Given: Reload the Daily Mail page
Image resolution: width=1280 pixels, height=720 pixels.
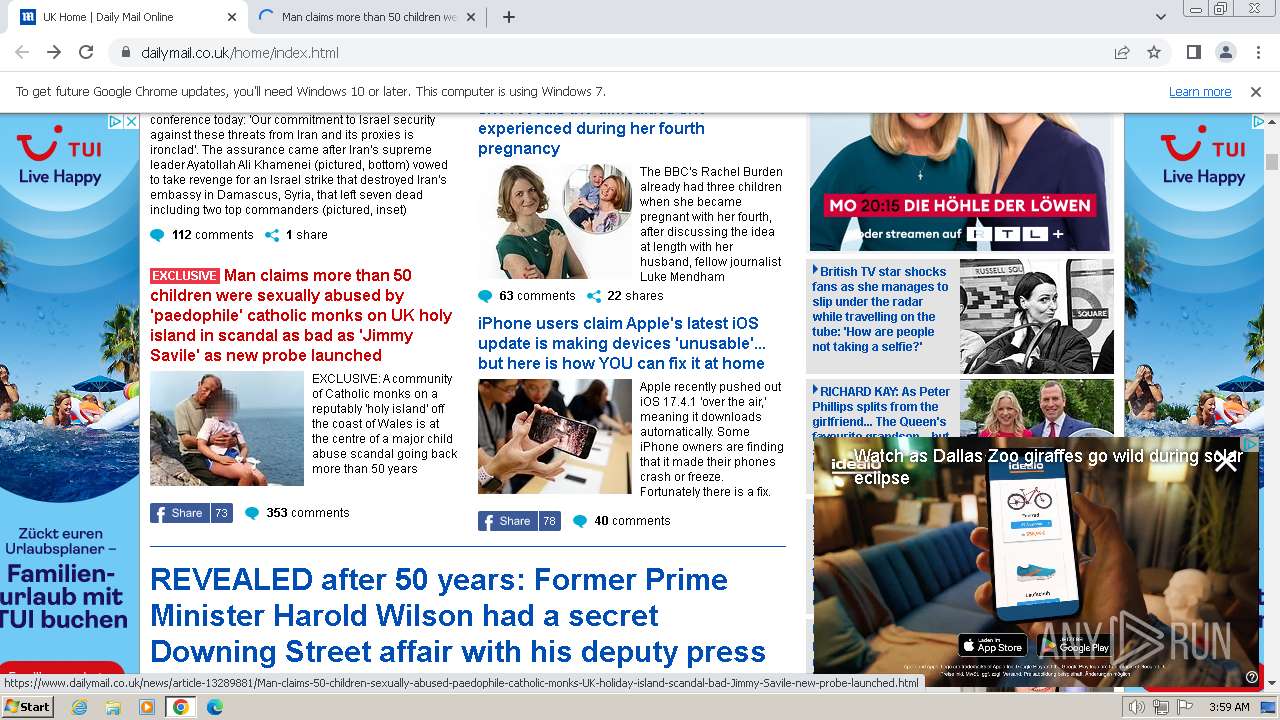Looking at the screenshot, I should pyautogui.click(x=86, y=52).
